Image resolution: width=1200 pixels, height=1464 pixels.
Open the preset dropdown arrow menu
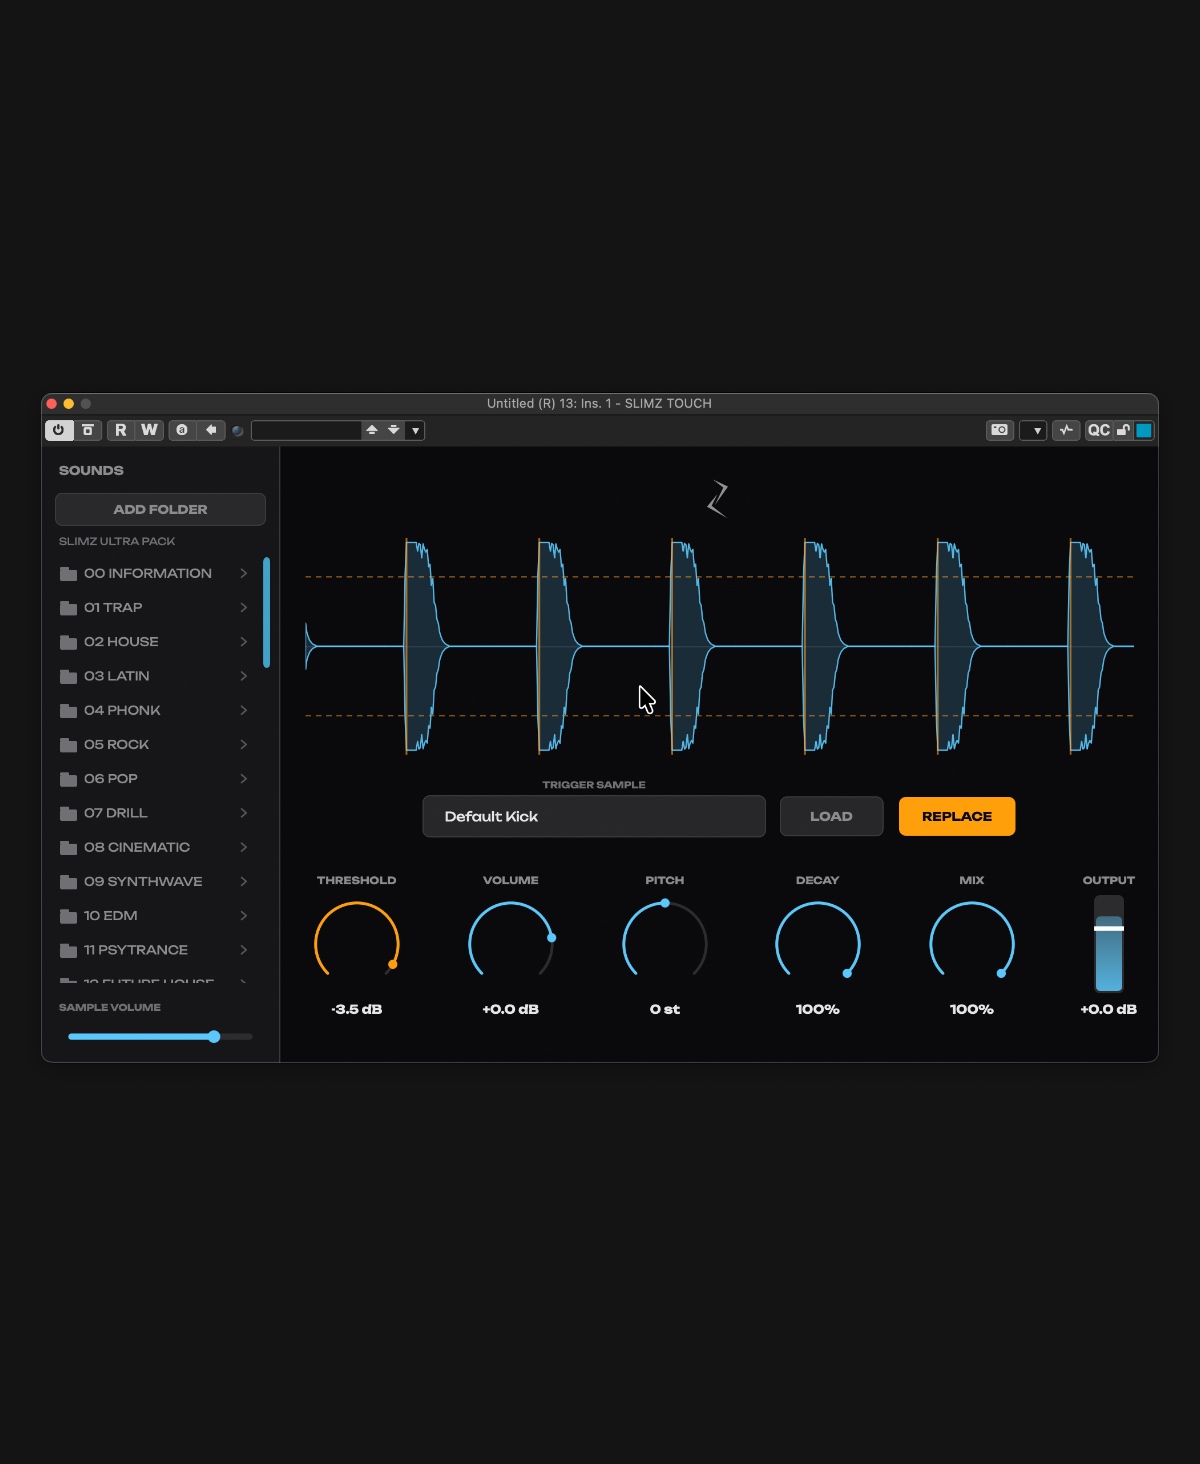click(x=415, y=431)
